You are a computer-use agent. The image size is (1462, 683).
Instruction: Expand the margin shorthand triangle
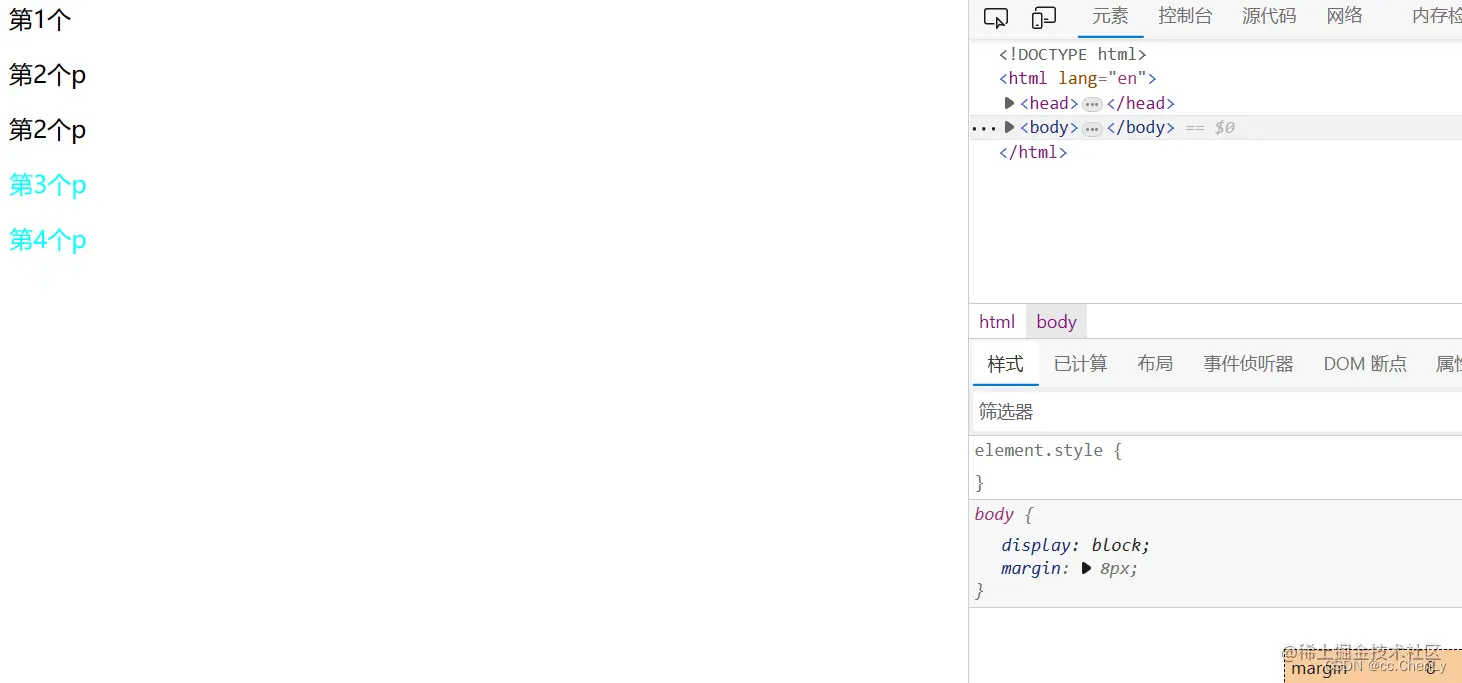(x=1087, y=568)
